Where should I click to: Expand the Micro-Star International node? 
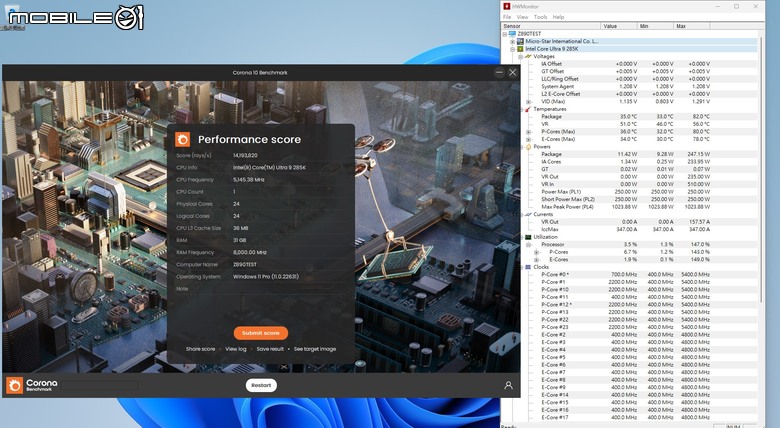(512, 41)
